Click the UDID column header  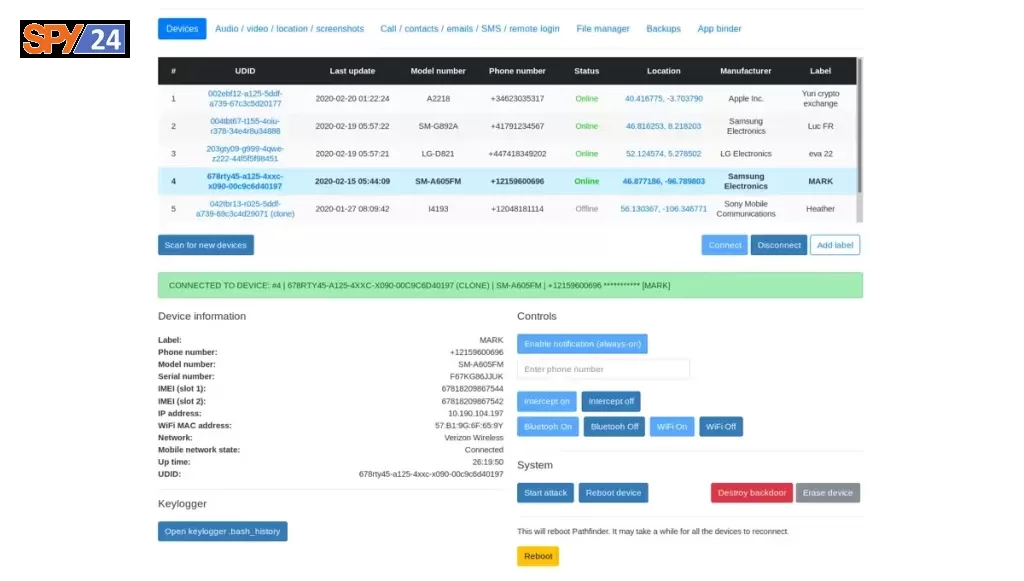[245, 71]
